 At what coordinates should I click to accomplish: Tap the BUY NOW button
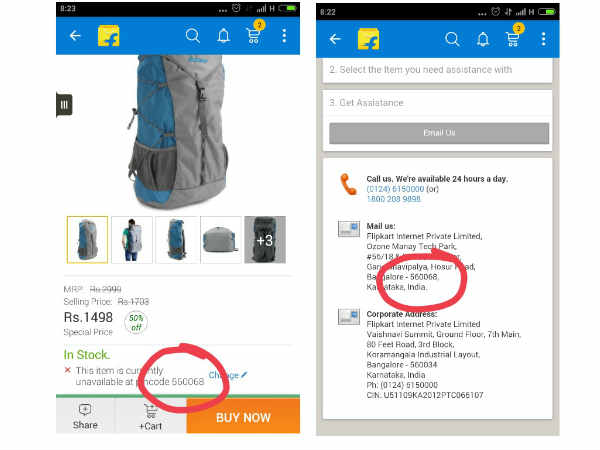click(x=243, y=416)
